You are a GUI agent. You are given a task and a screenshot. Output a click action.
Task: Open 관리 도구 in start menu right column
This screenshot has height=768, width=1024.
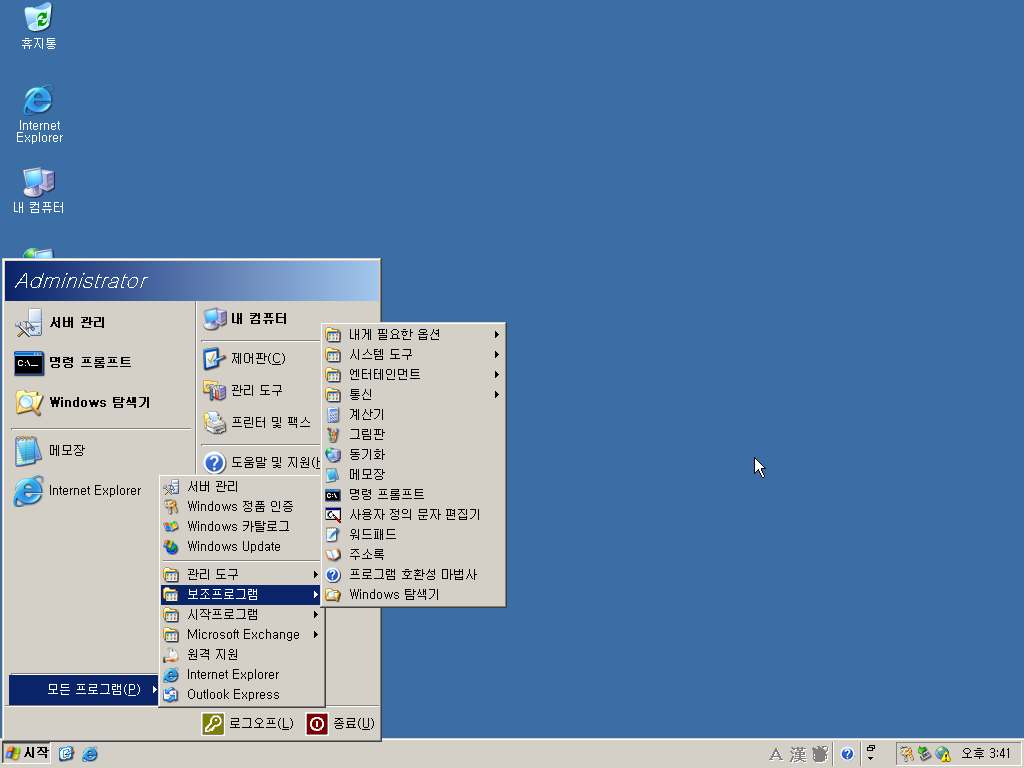point(259,391)
